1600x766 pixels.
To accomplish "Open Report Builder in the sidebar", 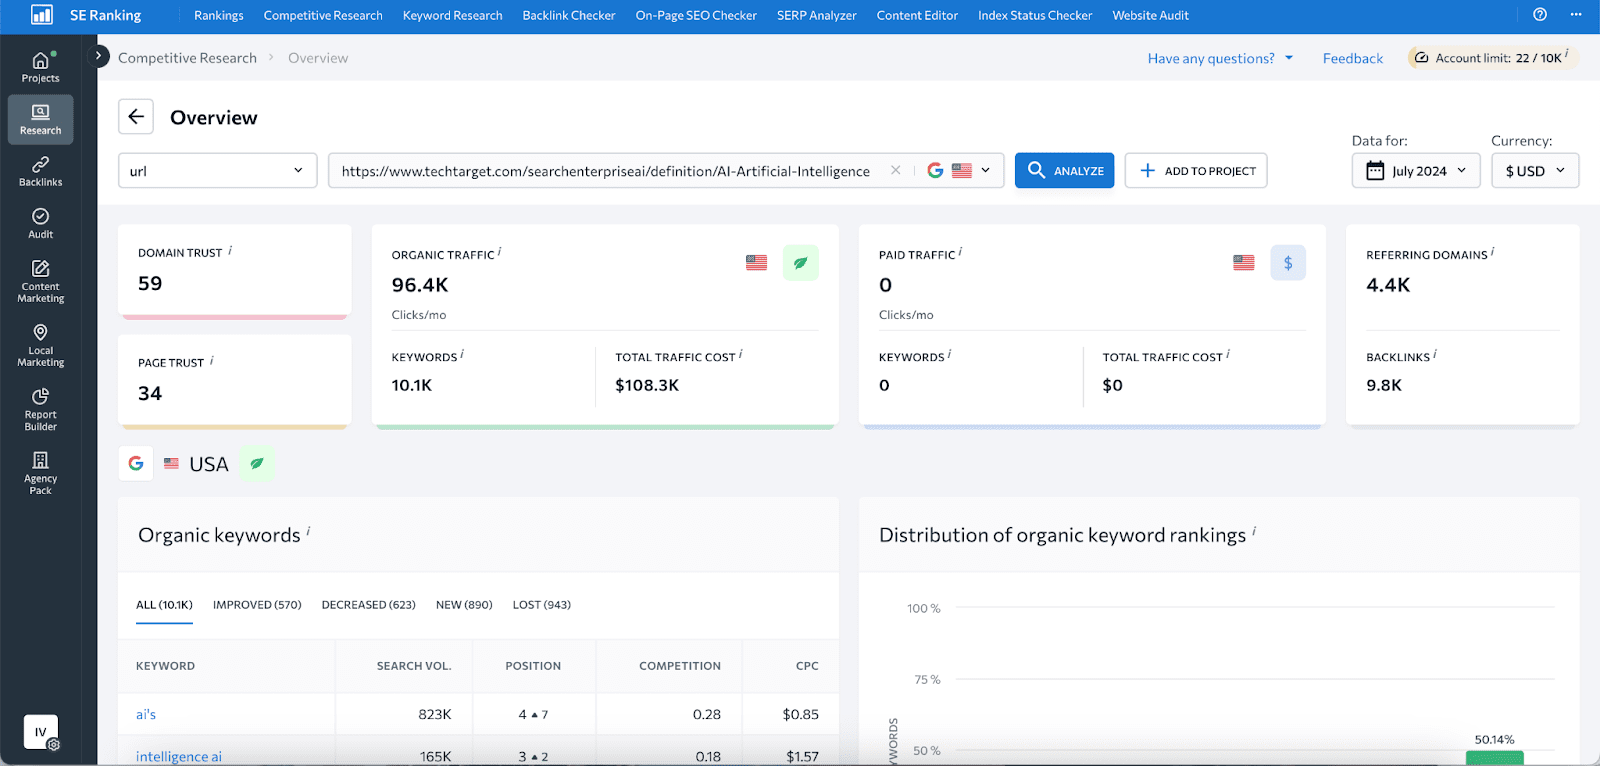I will click(40, 409).
